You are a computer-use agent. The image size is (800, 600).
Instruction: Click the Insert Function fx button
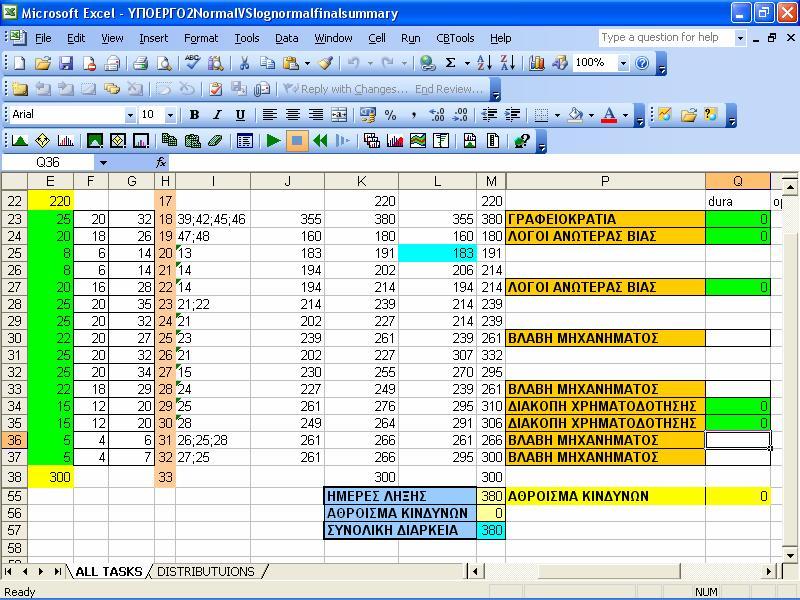click(x=161, y=163)
